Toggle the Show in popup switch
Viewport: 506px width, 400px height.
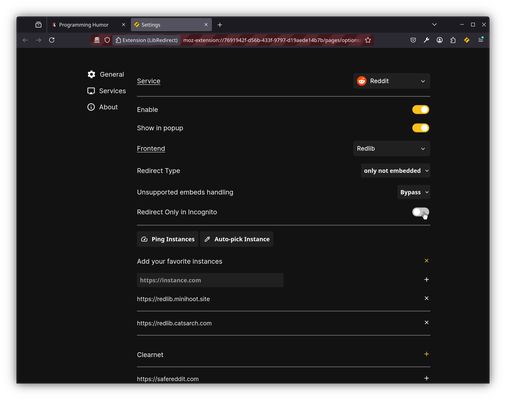pyautogui.click(x=420, y=128)
